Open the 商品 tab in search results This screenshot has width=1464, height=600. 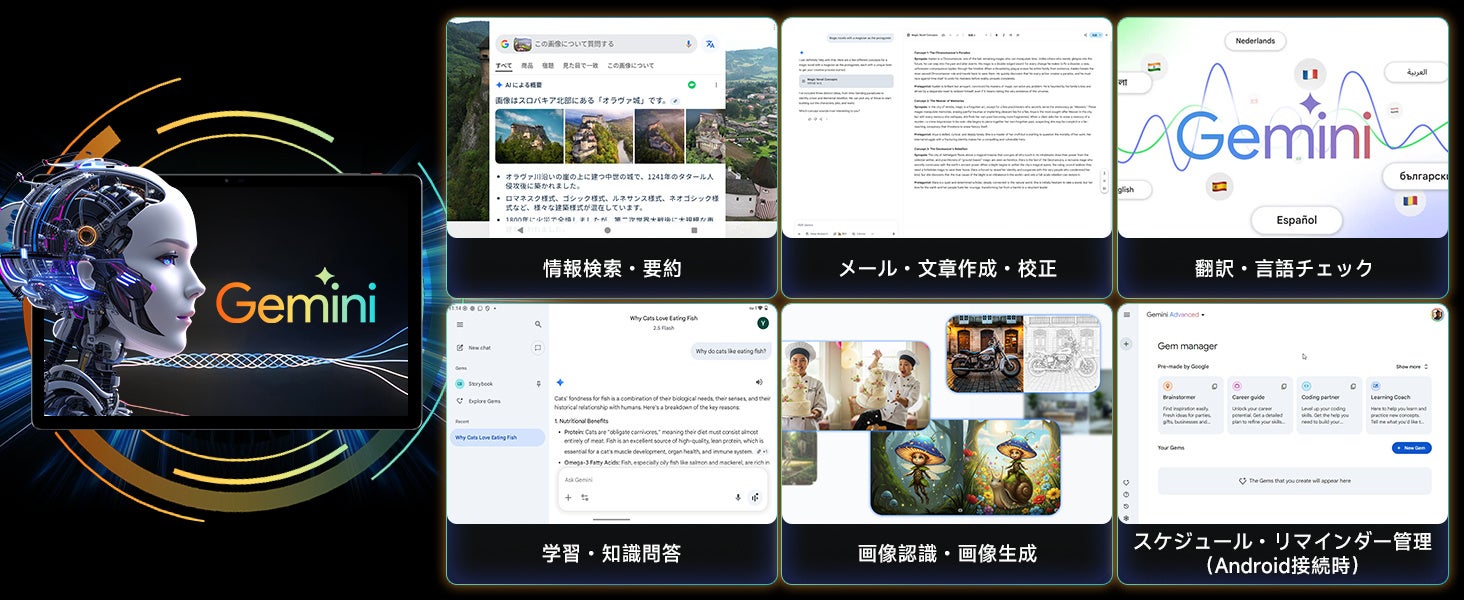pos(527,66)
